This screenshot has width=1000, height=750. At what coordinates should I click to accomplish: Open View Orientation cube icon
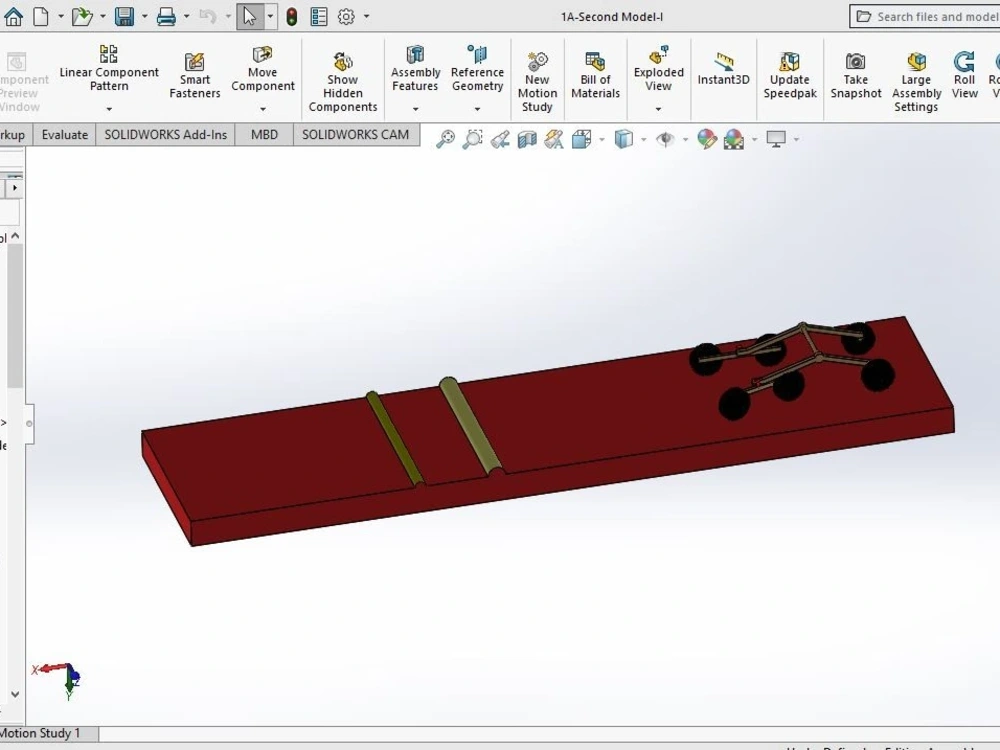[580, 139]
